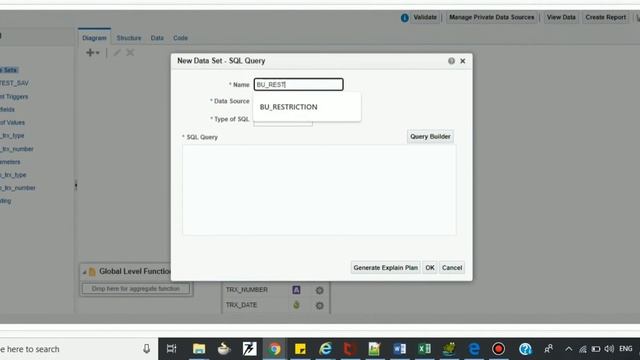Select the Data Sets item in the sidebar

tap(9, 70)
